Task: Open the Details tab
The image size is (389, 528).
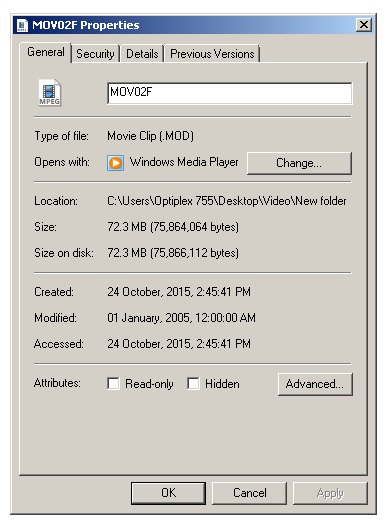Action: click(x=142, y=54)
